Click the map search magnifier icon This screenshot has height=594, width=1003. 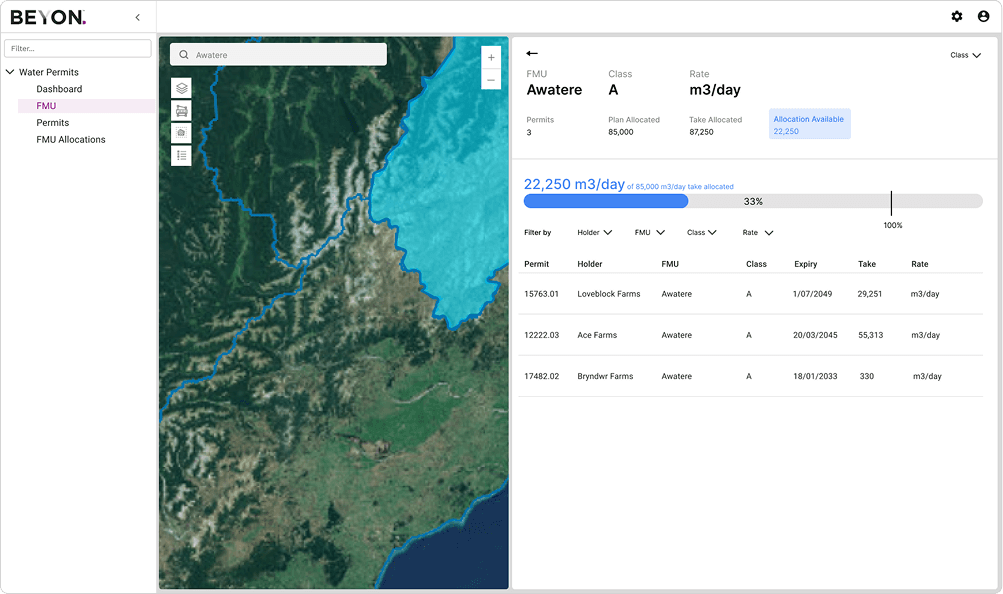pos(184,55)
